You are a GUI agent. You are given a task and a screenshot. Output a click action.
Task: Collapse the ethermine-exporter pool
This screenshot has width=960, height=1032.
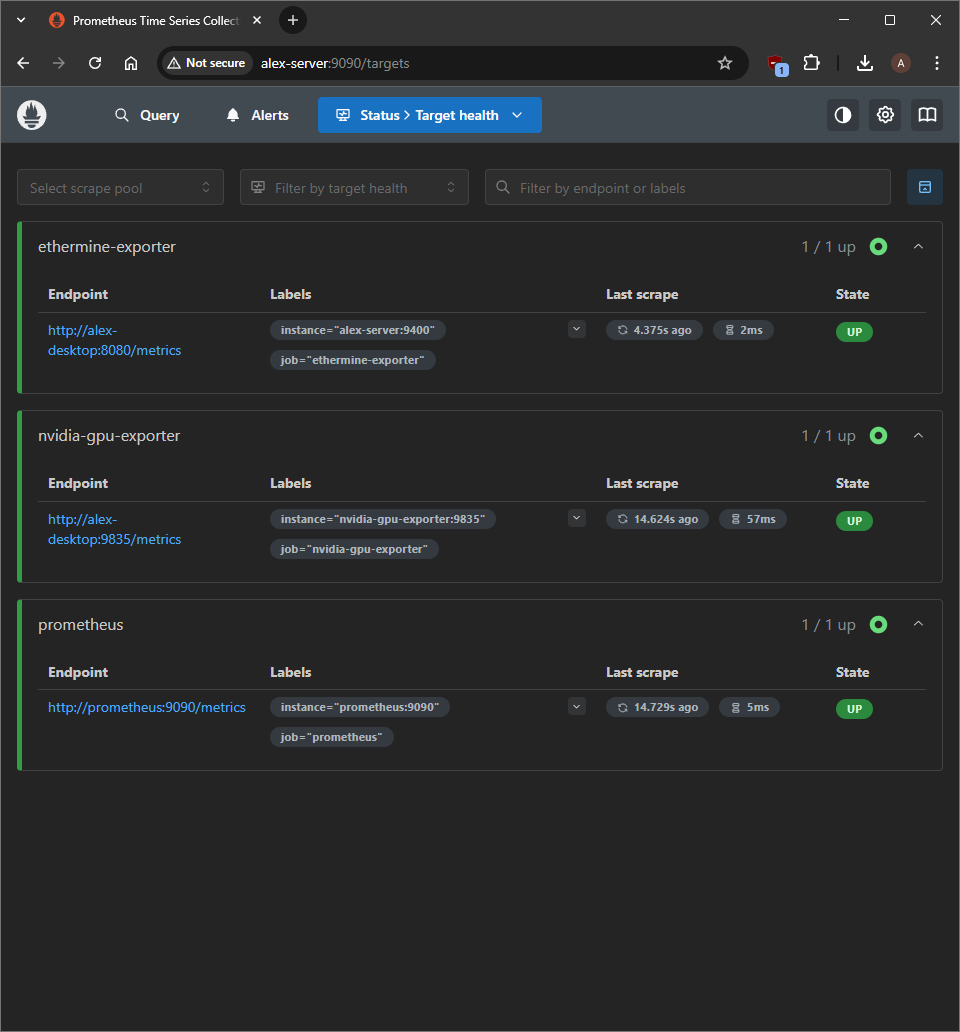(919, 247)
